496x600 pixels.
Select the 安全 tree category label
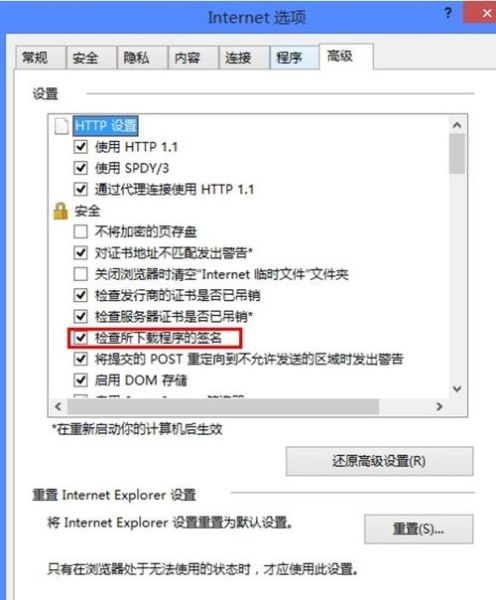pos(87,211)
